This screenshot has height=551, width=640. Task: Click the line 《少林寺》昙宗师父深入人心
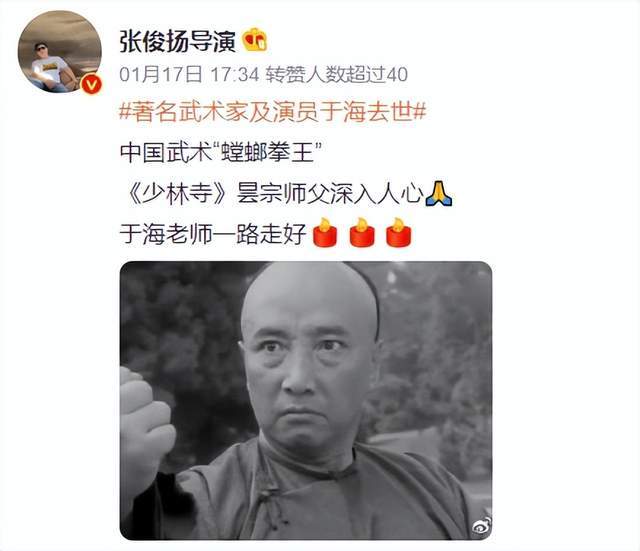(275, 193)
